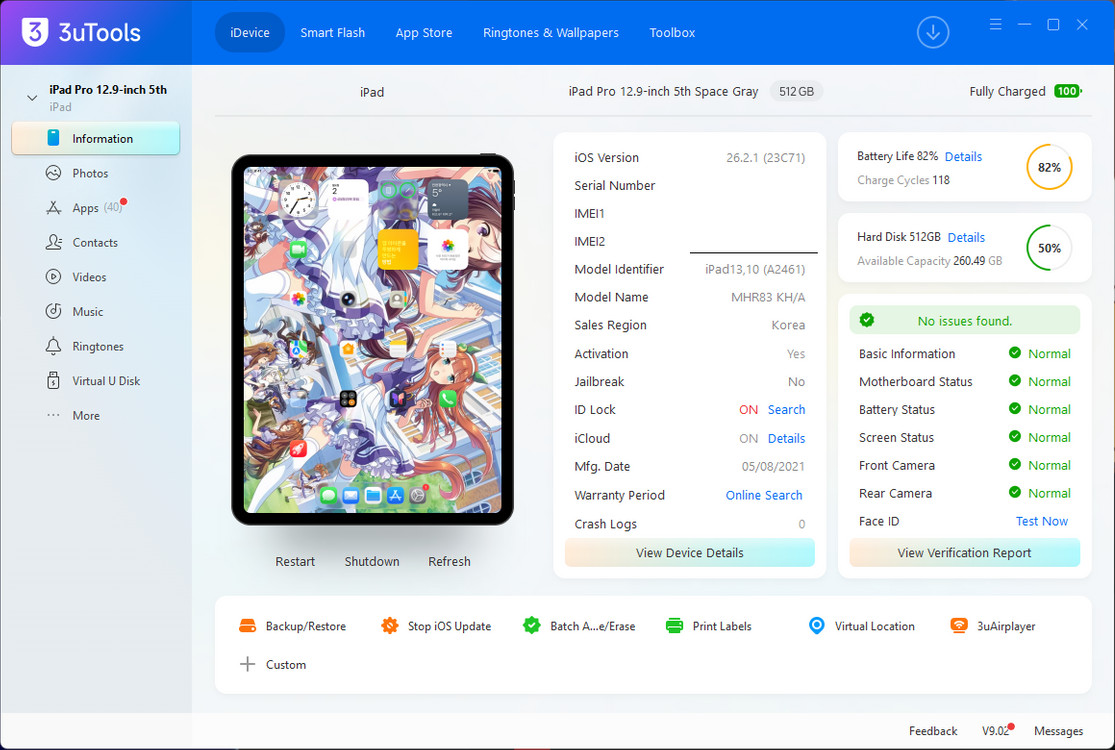Screen dimensions: 1115x750
Task: Click the Information device icon in sidebar
Action: (53, 138)
